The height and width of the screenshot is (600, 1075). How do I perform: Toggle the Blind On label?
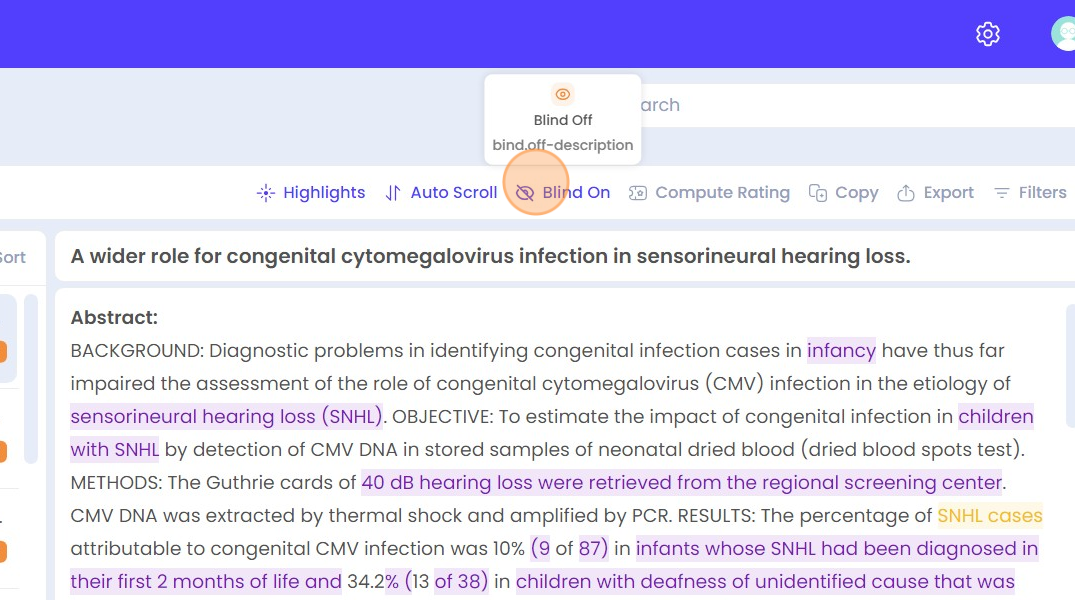pos(576,193)
